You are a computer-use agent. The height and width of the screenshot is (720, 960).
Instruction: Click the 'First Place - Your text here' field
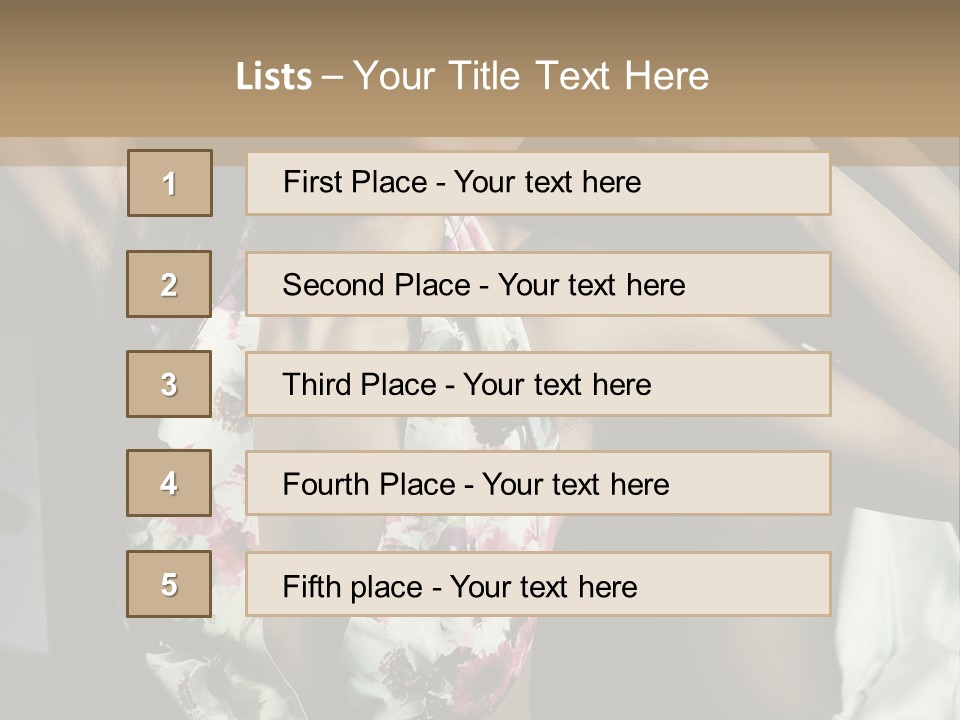(538, 183)
